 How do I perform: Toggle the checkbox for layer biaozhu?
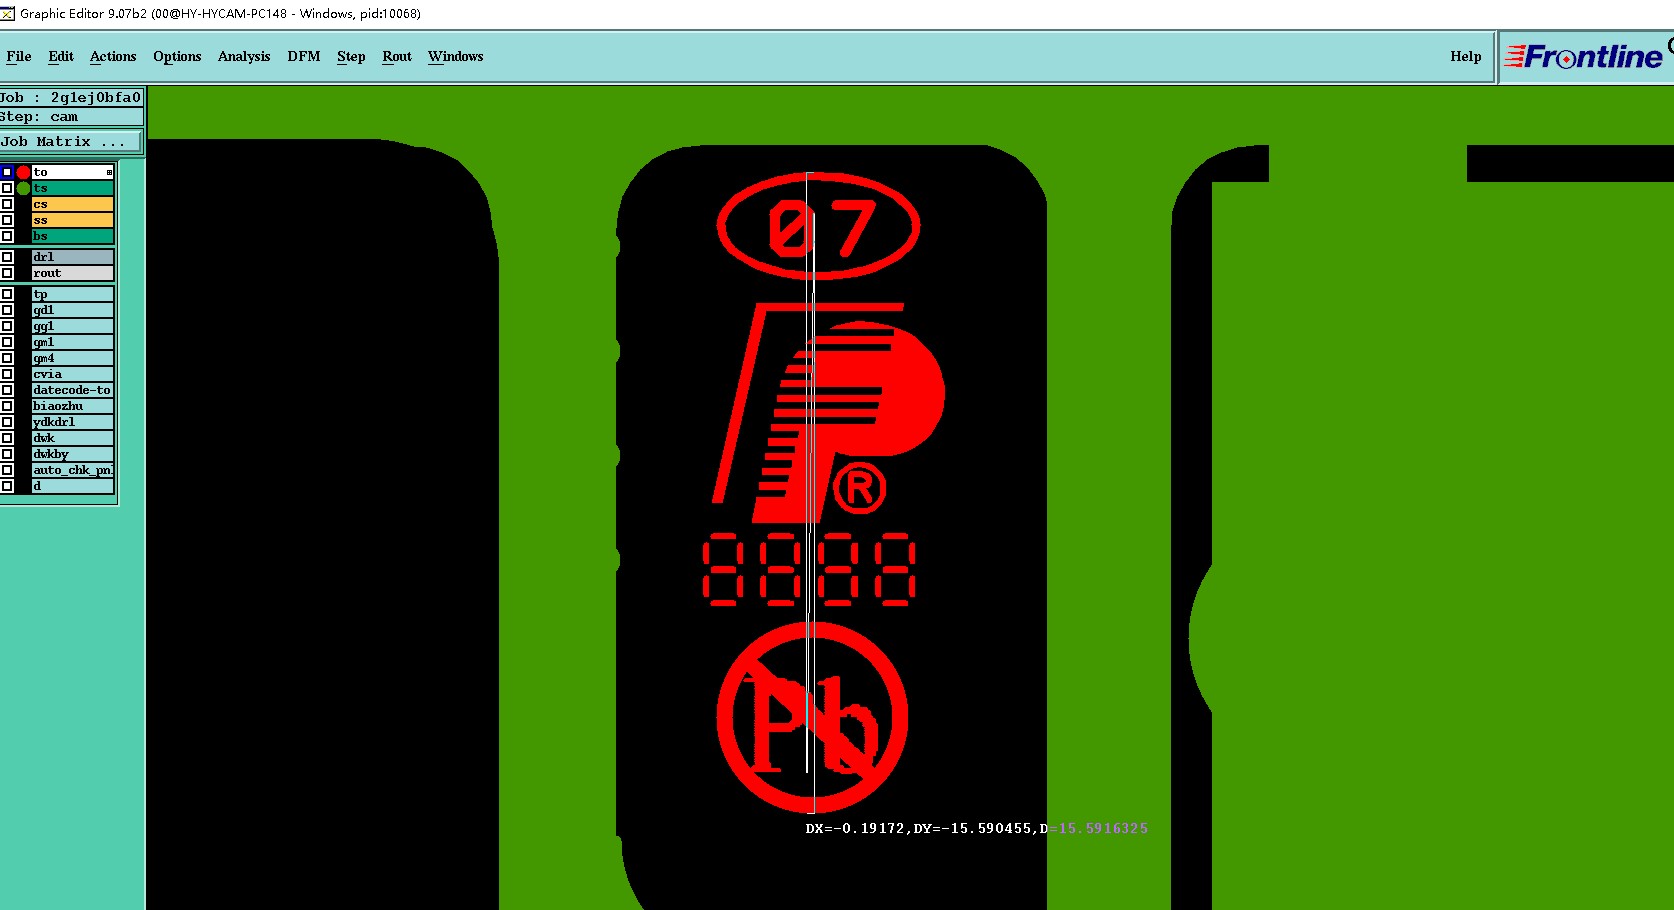point(7,406)
